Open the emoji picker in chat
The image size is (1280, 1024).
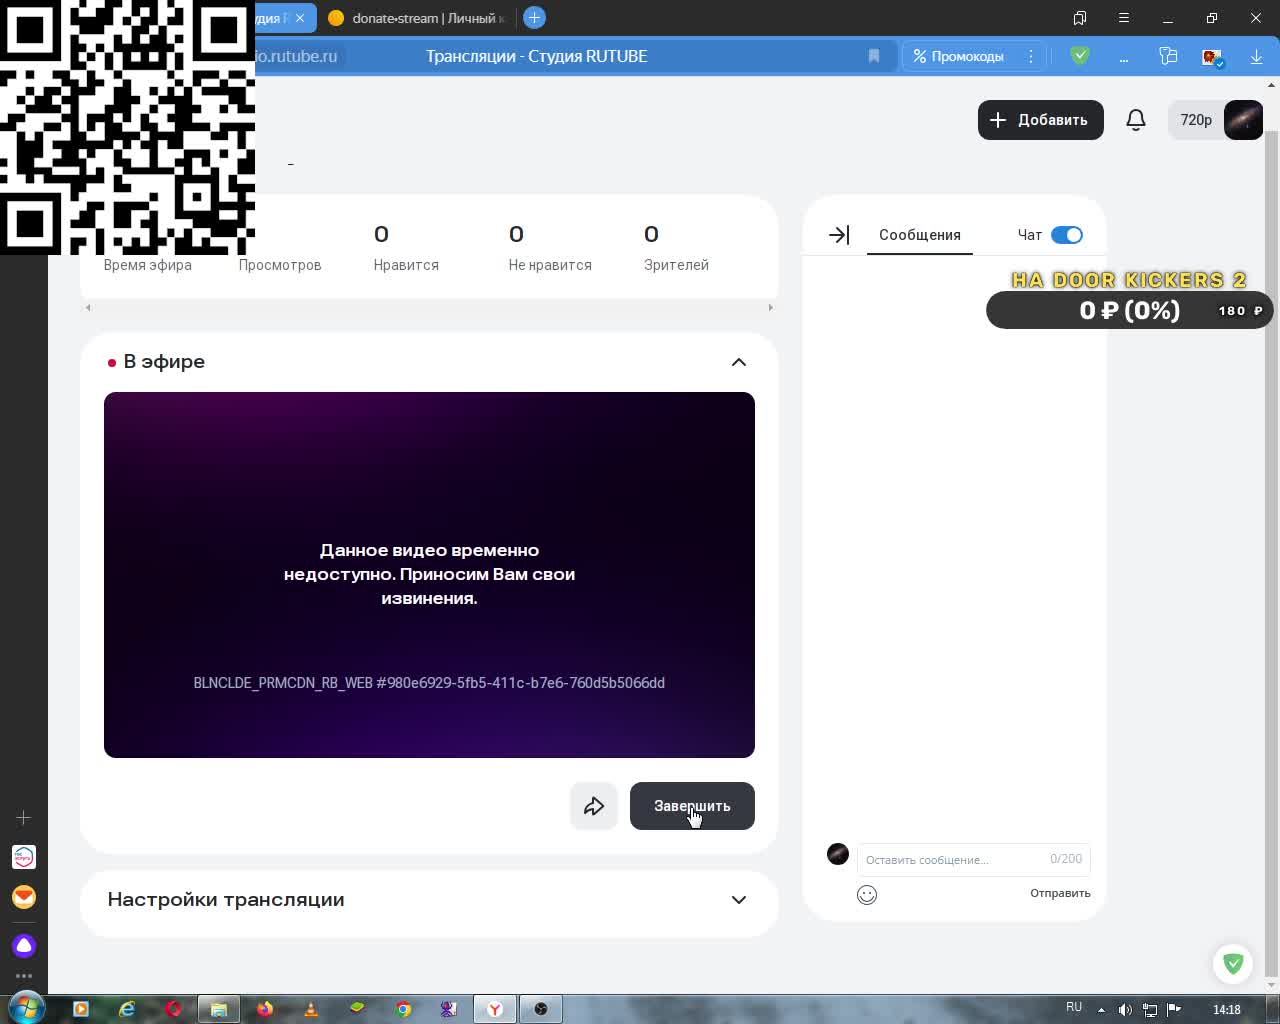click(867, 895)
